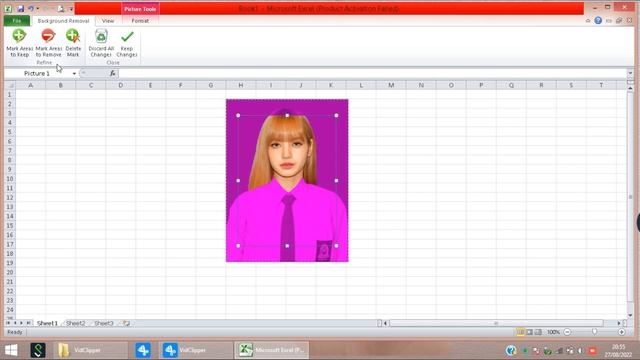Select Mark Areas to Keep tool
Screen dimensions: 640x360
[x=19, y=43]
